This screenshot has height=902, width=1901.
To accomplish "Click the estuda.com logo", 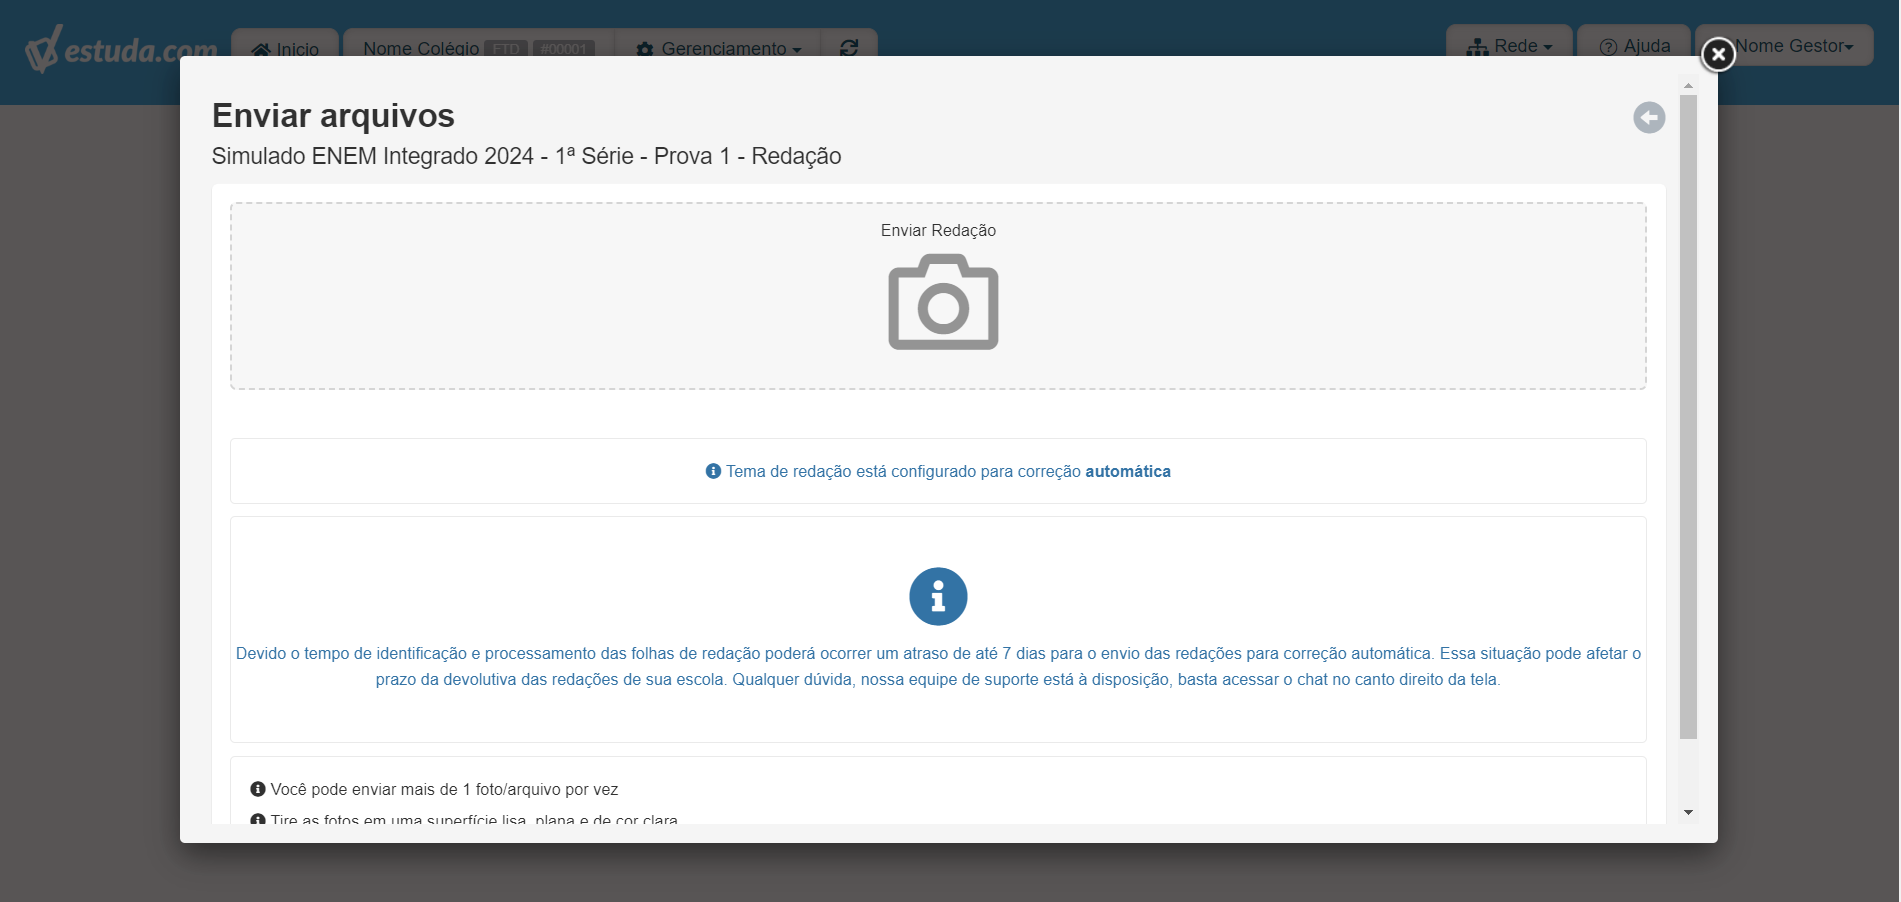I will coord(121,49).
